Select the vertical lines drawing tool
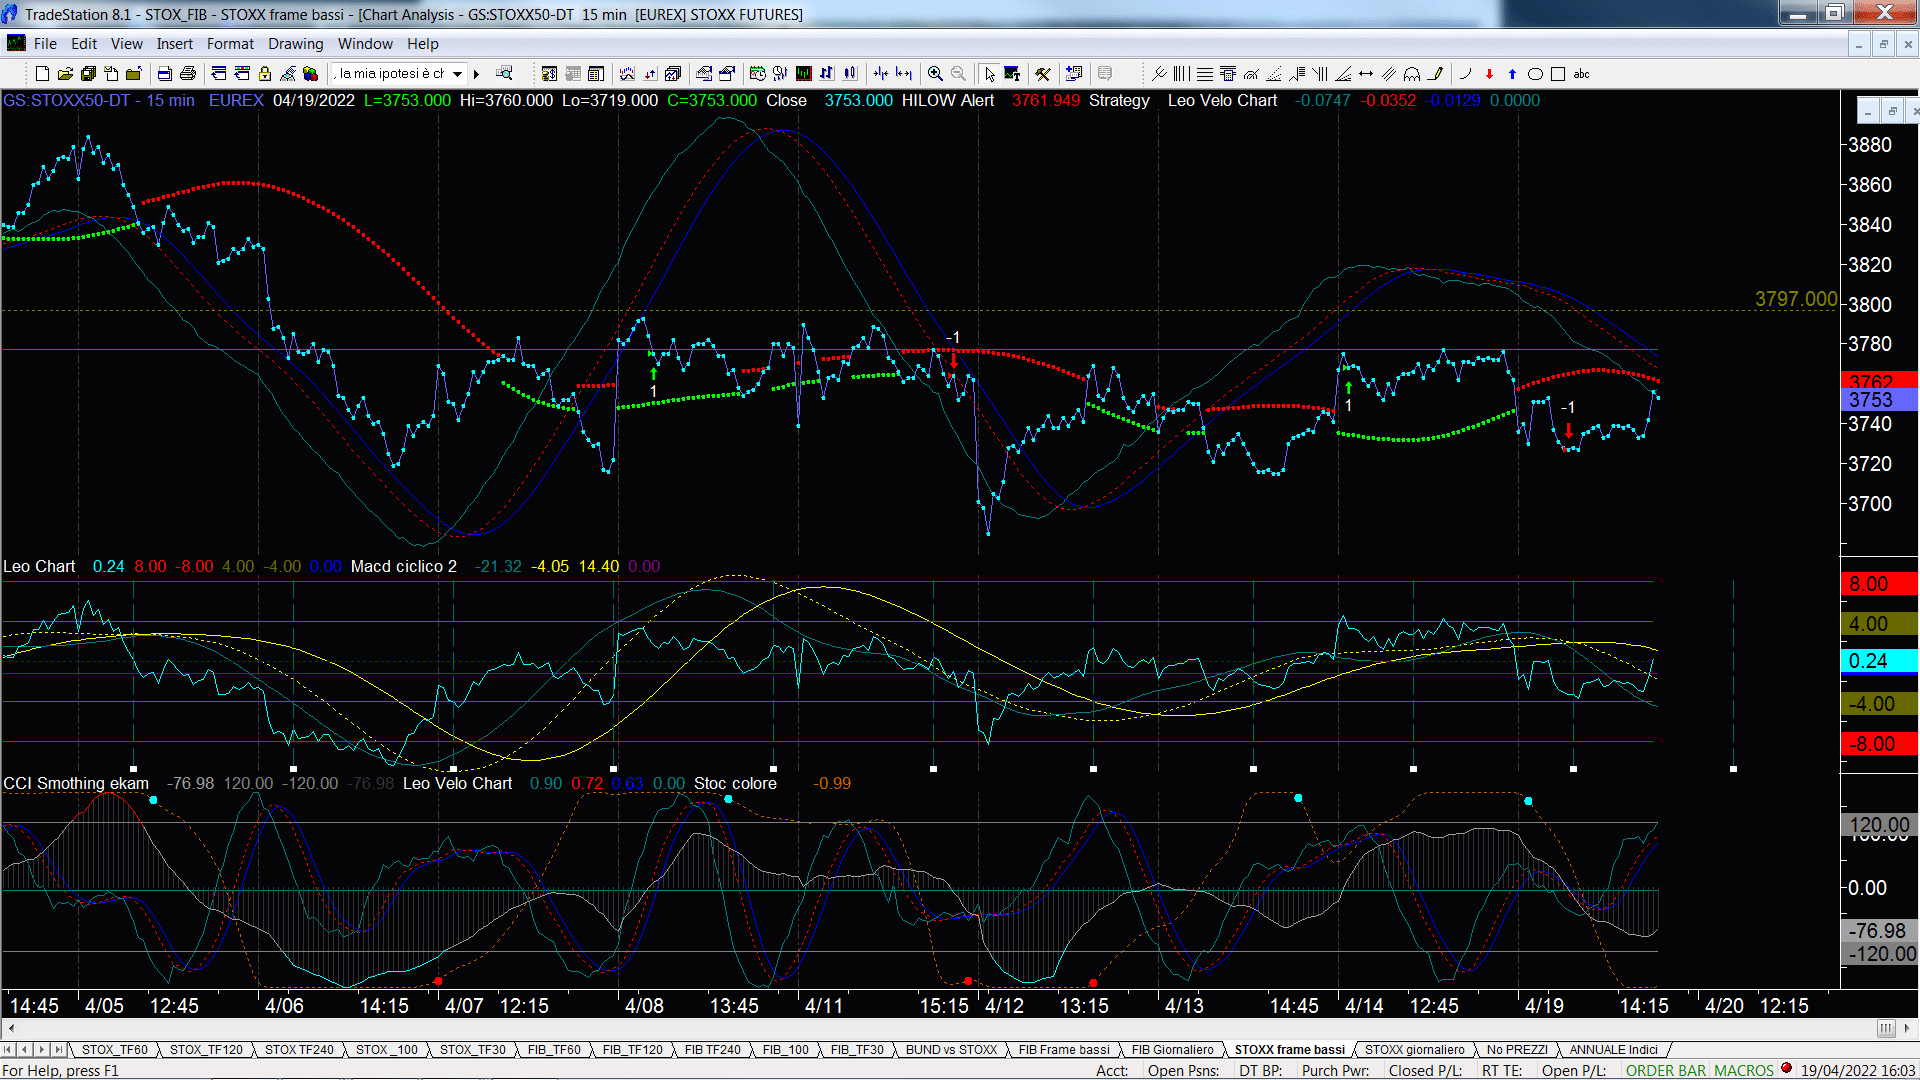Viewport: 1920px width, 1080px height. pyautogui.click(x=1182, y=74)
